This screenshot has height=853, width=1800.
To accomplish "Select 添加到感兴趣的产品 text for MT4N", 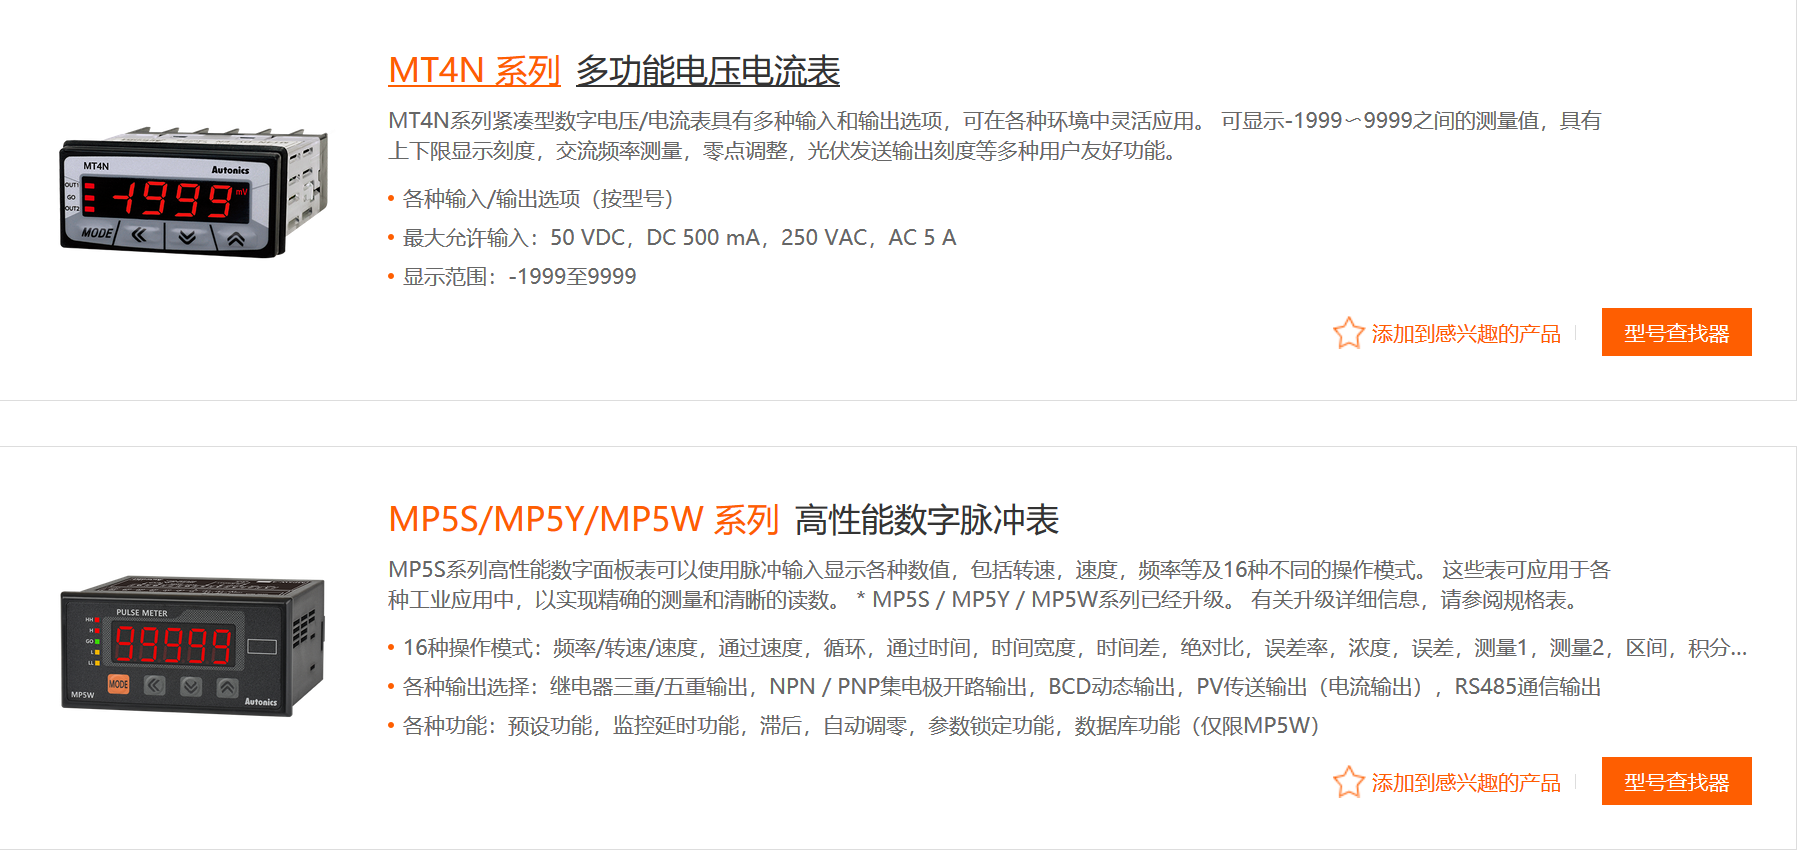I will (1465, 334).
